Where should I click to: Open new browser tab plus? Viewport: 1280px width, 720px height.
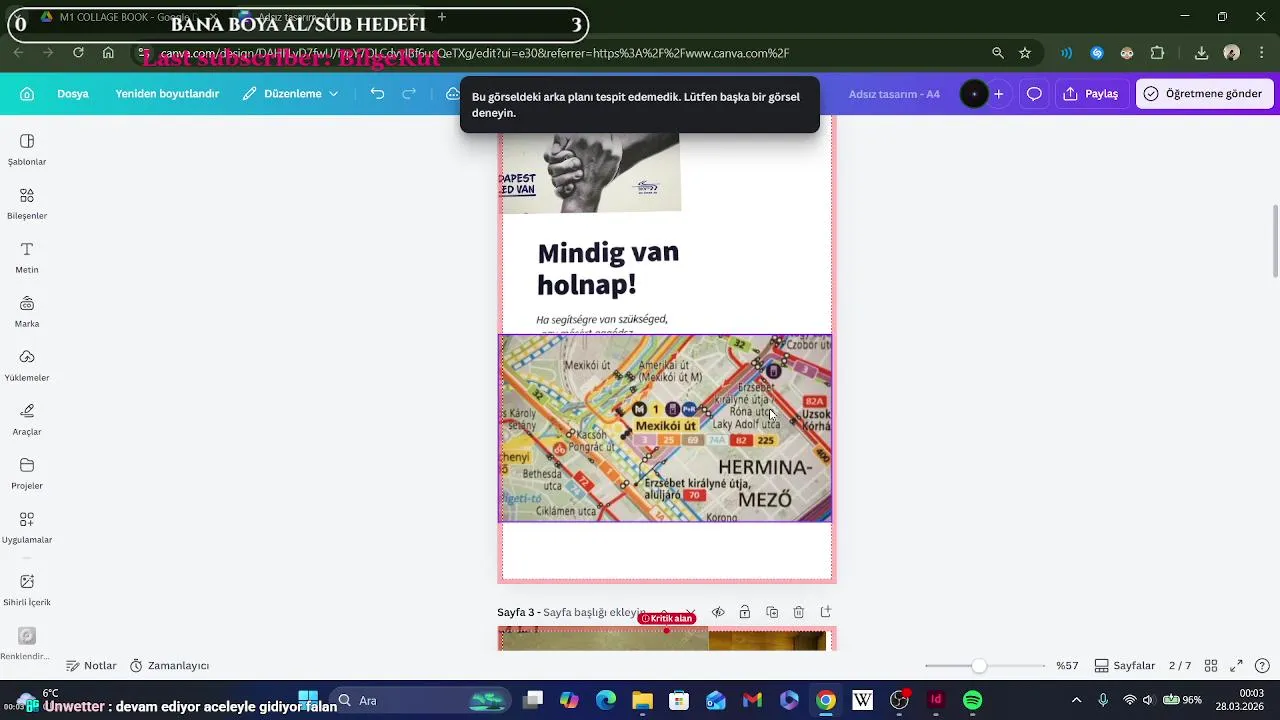(x=441, y=17)
